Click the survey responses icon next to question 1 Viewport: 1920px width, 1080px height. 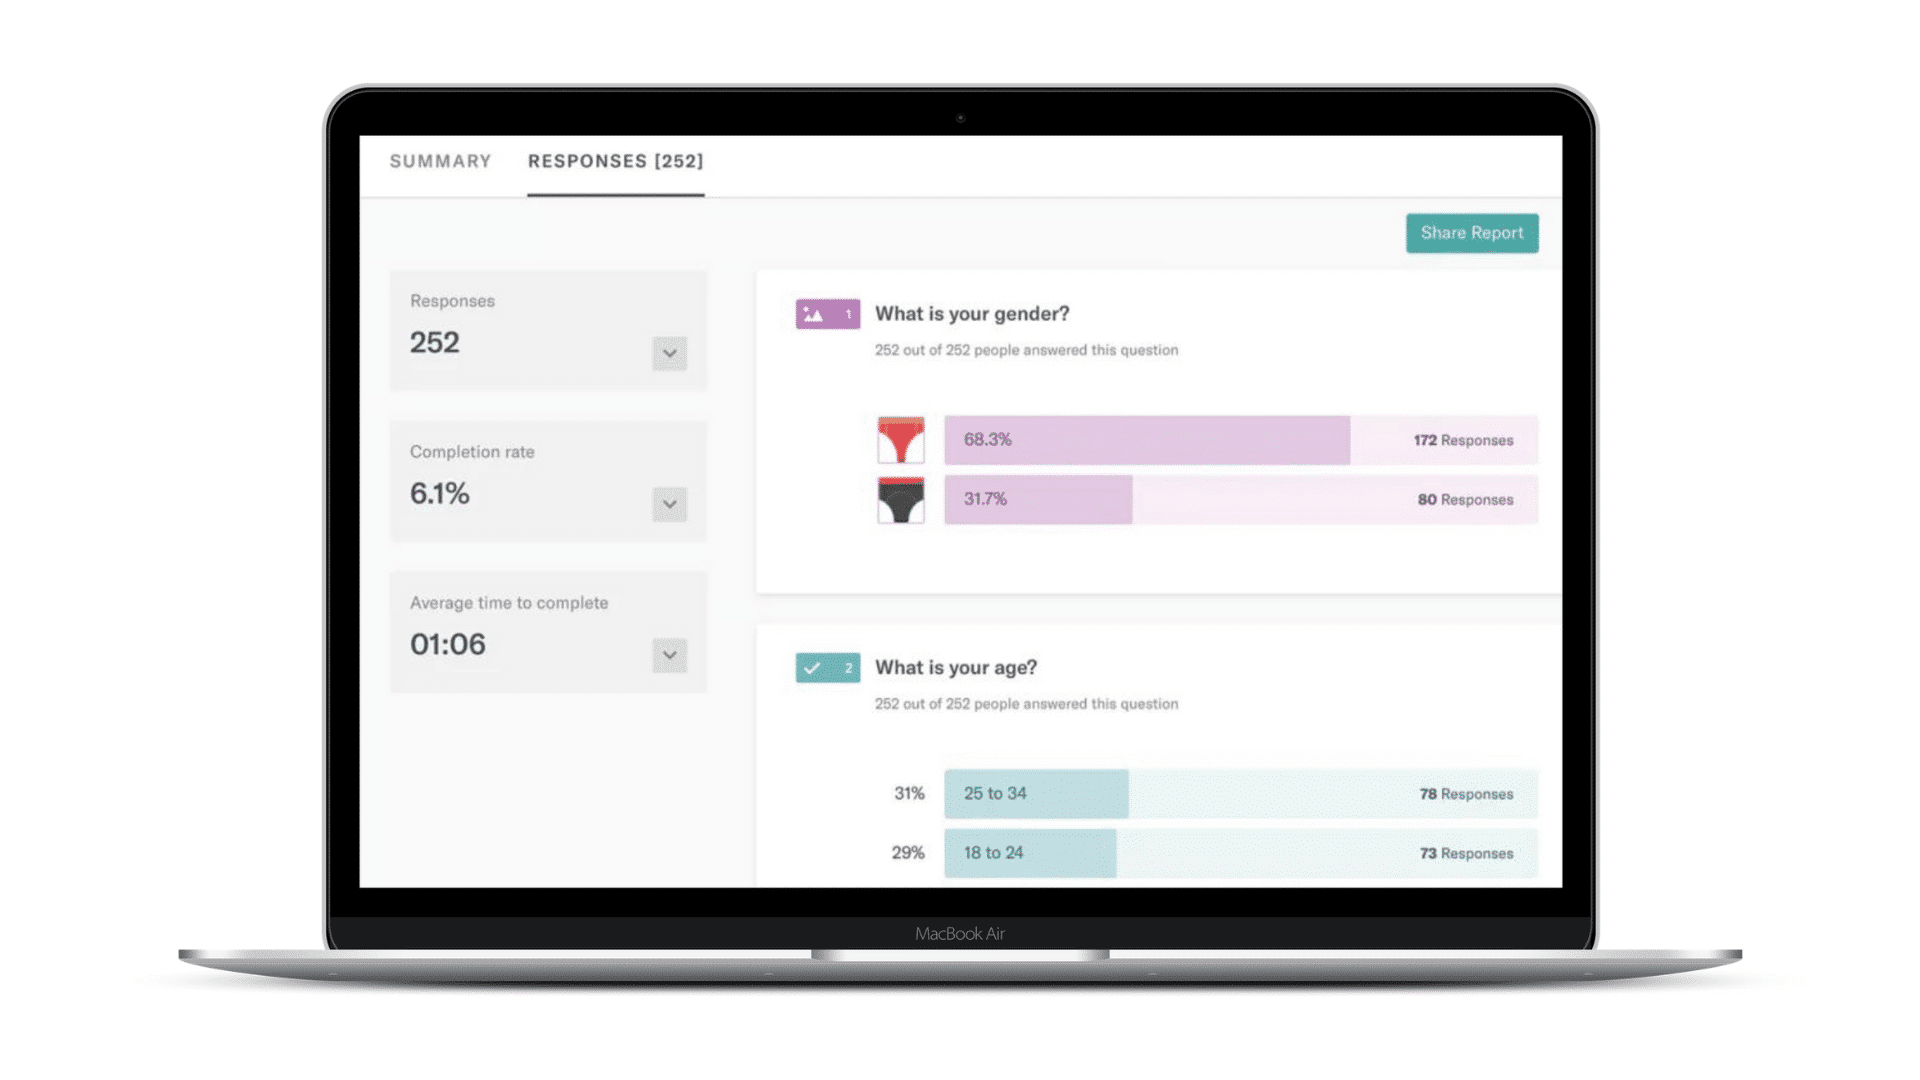click(x=827, y=314)
